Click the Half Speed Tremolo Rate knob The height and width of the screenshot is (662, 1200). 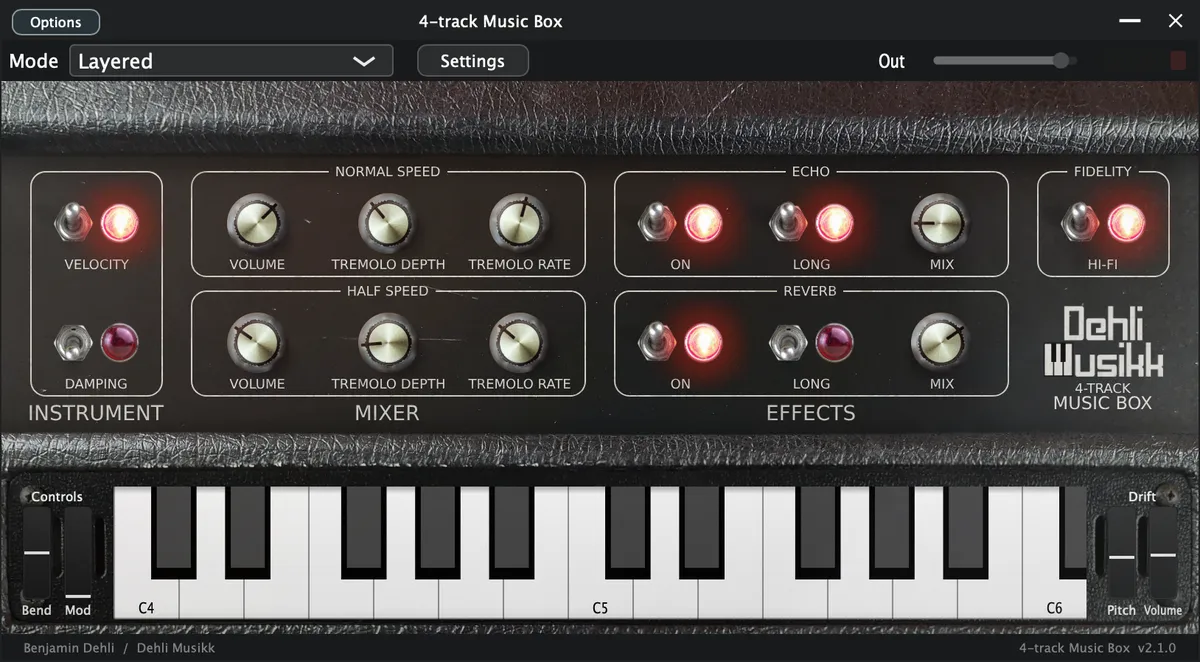519,343
